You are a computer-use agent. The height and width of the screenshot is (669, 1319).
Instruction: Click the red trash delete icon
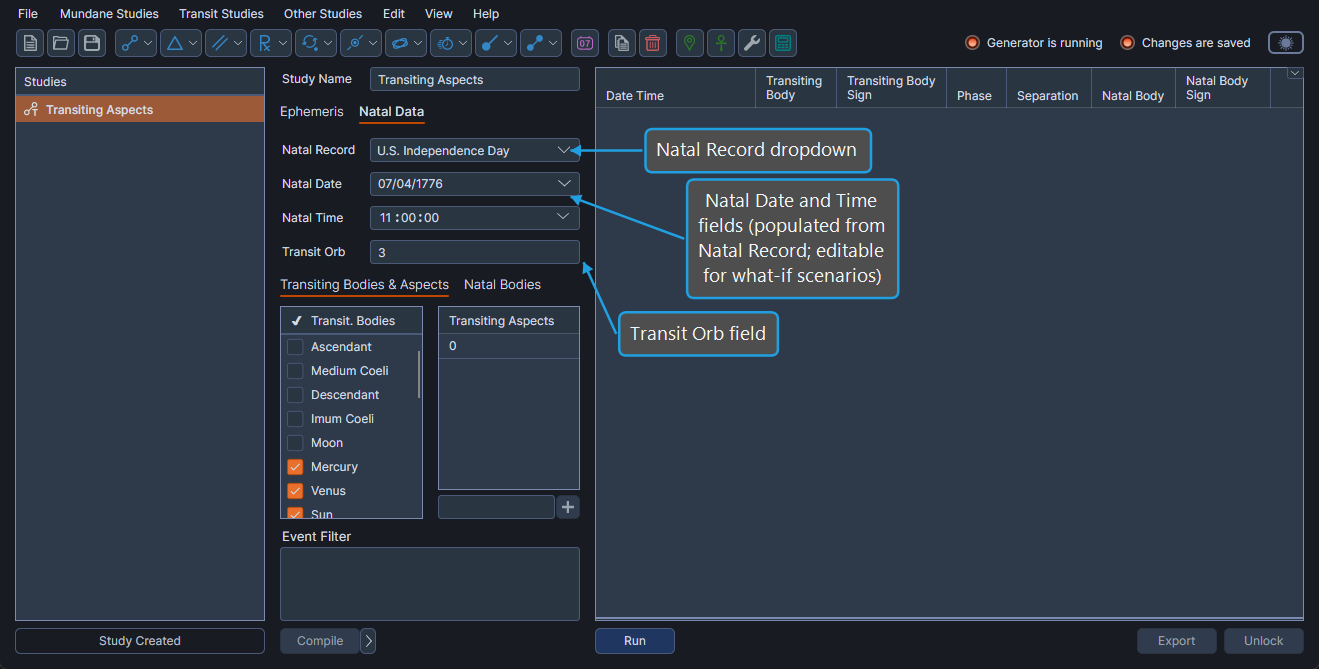(653, 43)
